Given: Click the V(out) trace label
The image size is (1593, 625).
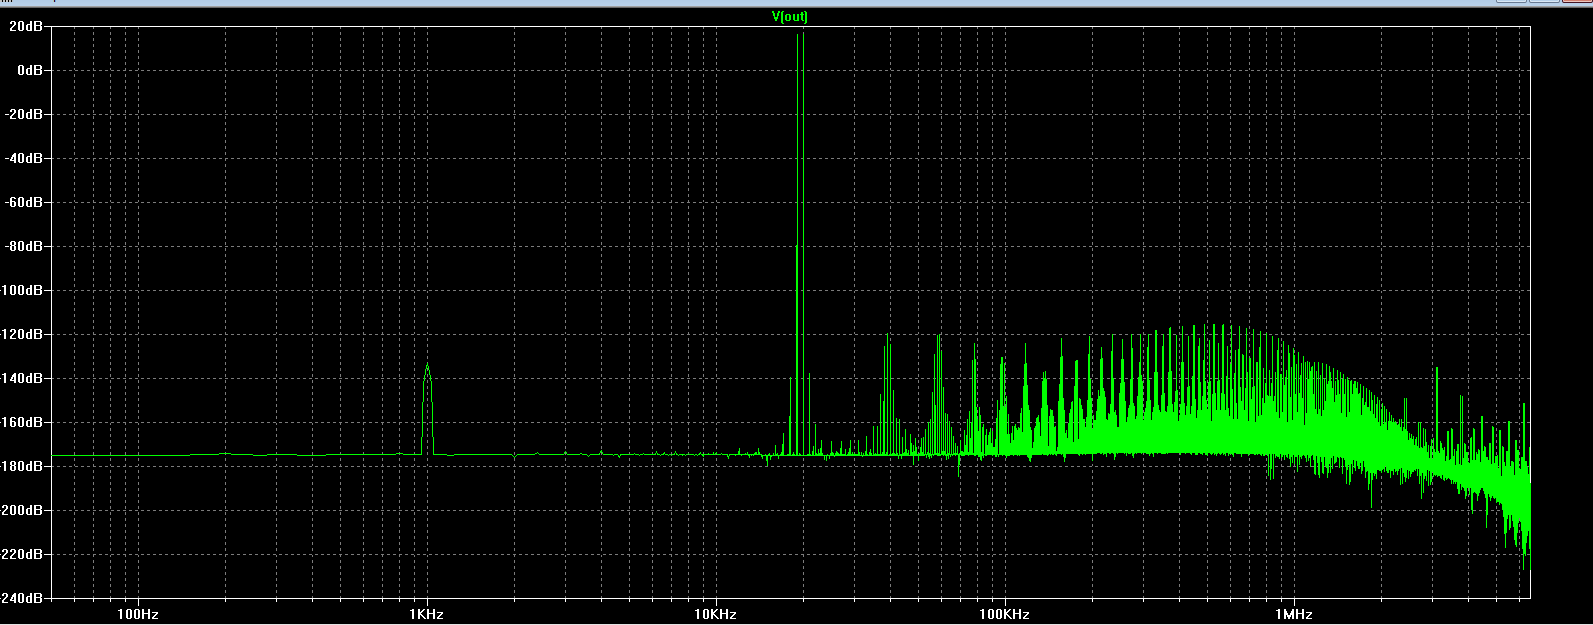Looking at the screenshot, I should coord(789,17).
